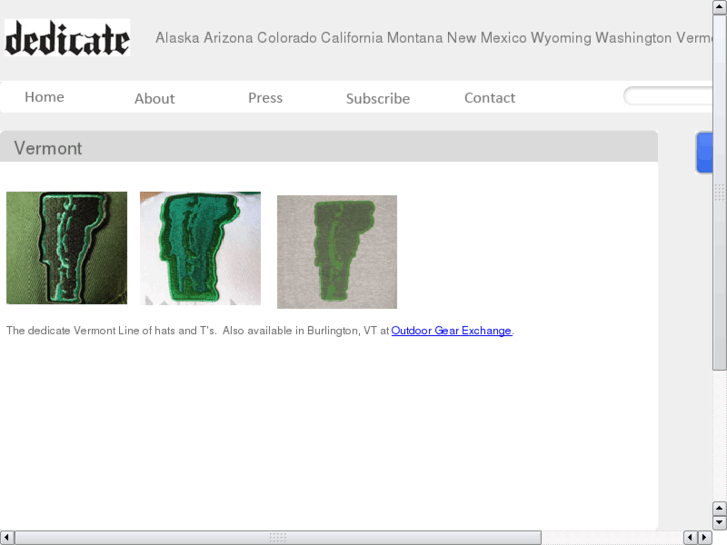Open the California state link
Screen dimensions: 727x545
pyautogui.click(x=352, y=38)
